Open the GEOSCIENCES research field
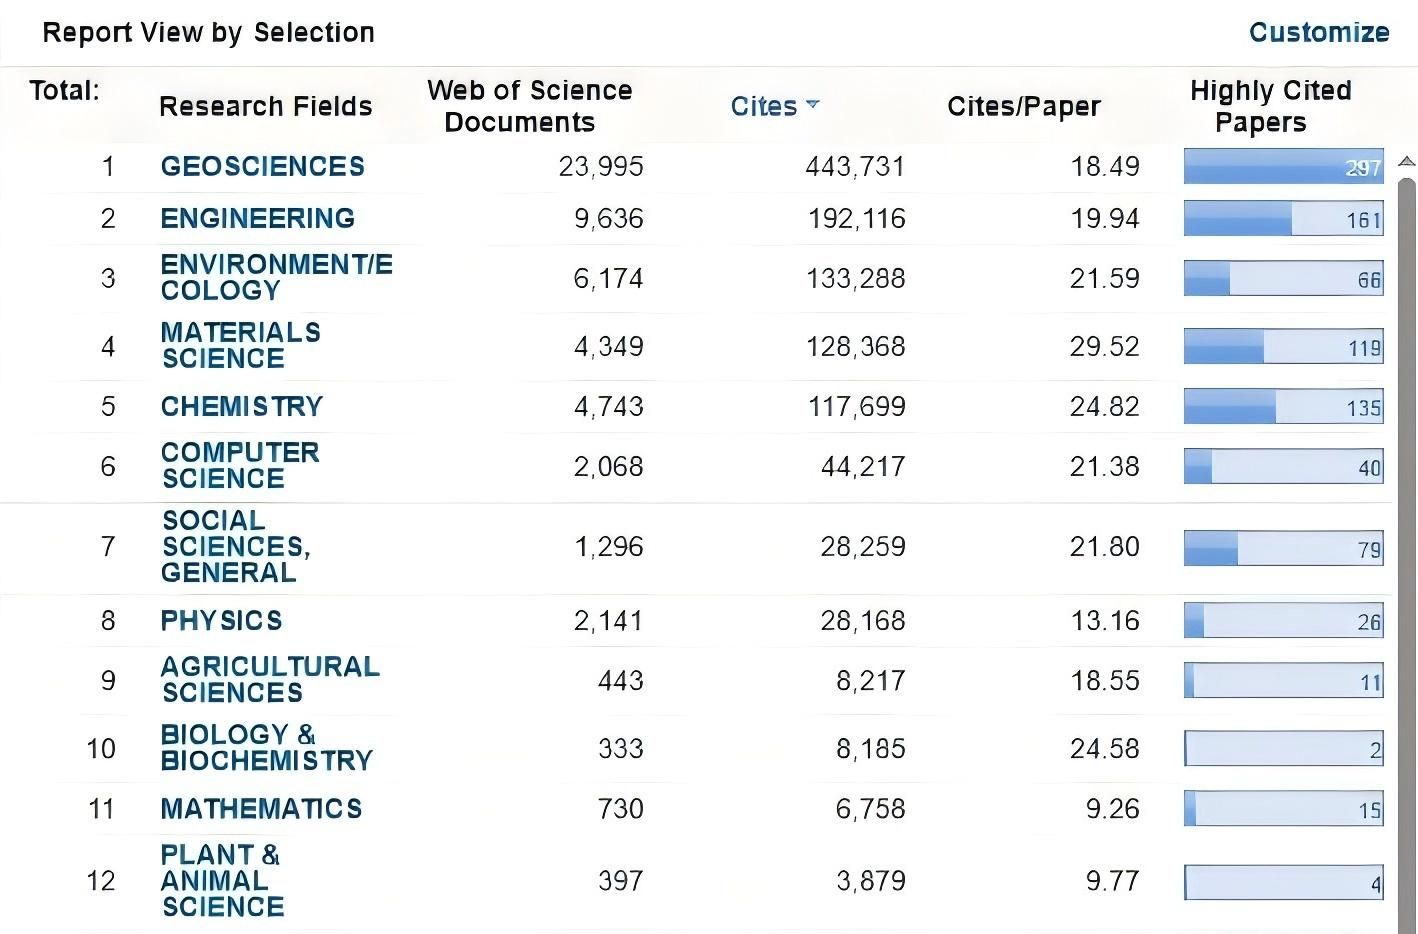Viewport: 1418px width, 934px height. click(262, 166)
